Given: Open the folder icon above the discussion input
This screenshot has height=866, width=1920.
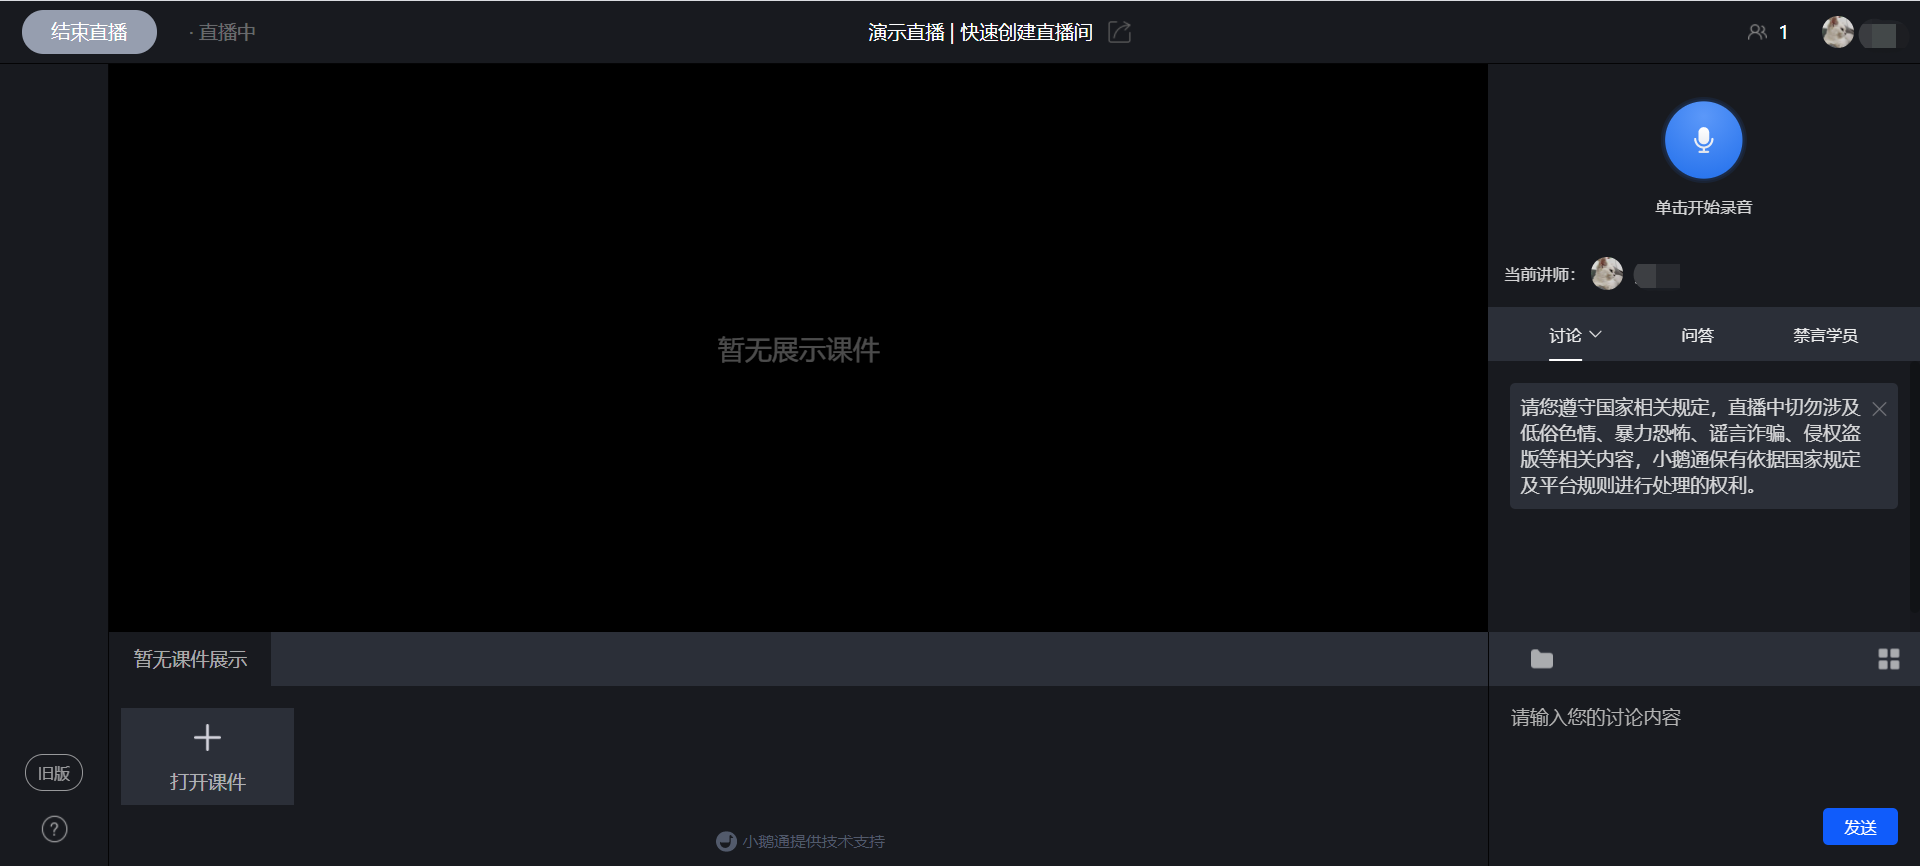Looking at the screenshot, I should (1542, 659).
